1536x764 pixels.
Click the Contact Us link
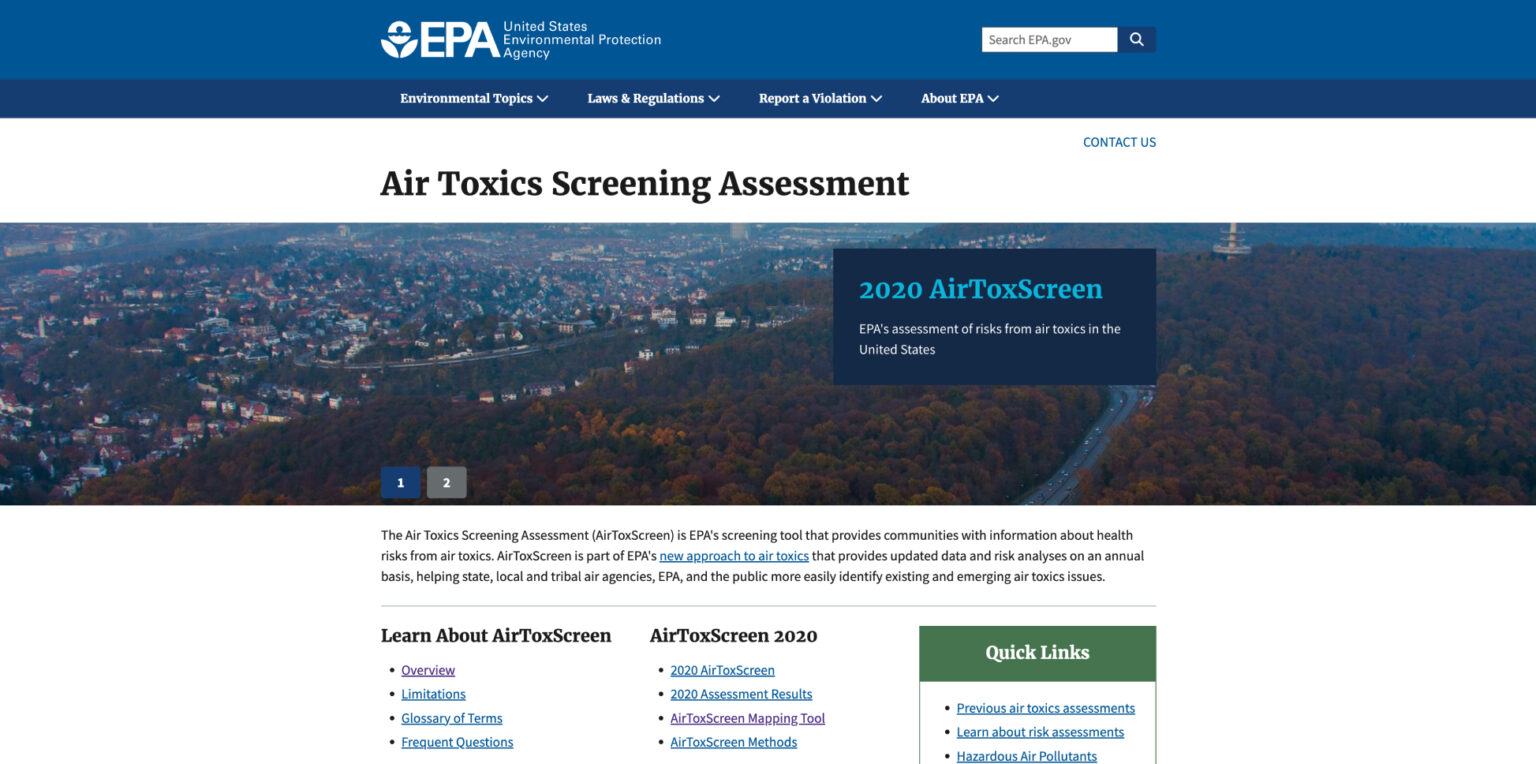(1119, 142)
